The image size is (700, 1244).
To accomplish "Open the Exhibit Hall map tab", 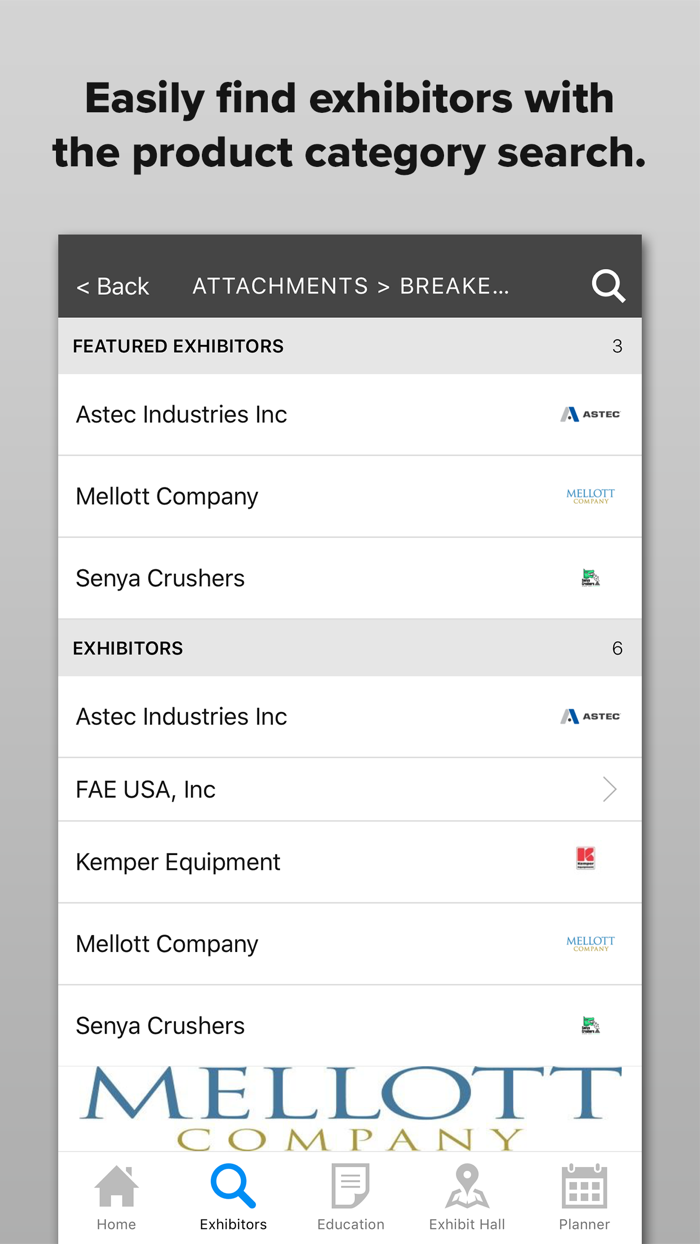I will click(x=467, y=1197).
